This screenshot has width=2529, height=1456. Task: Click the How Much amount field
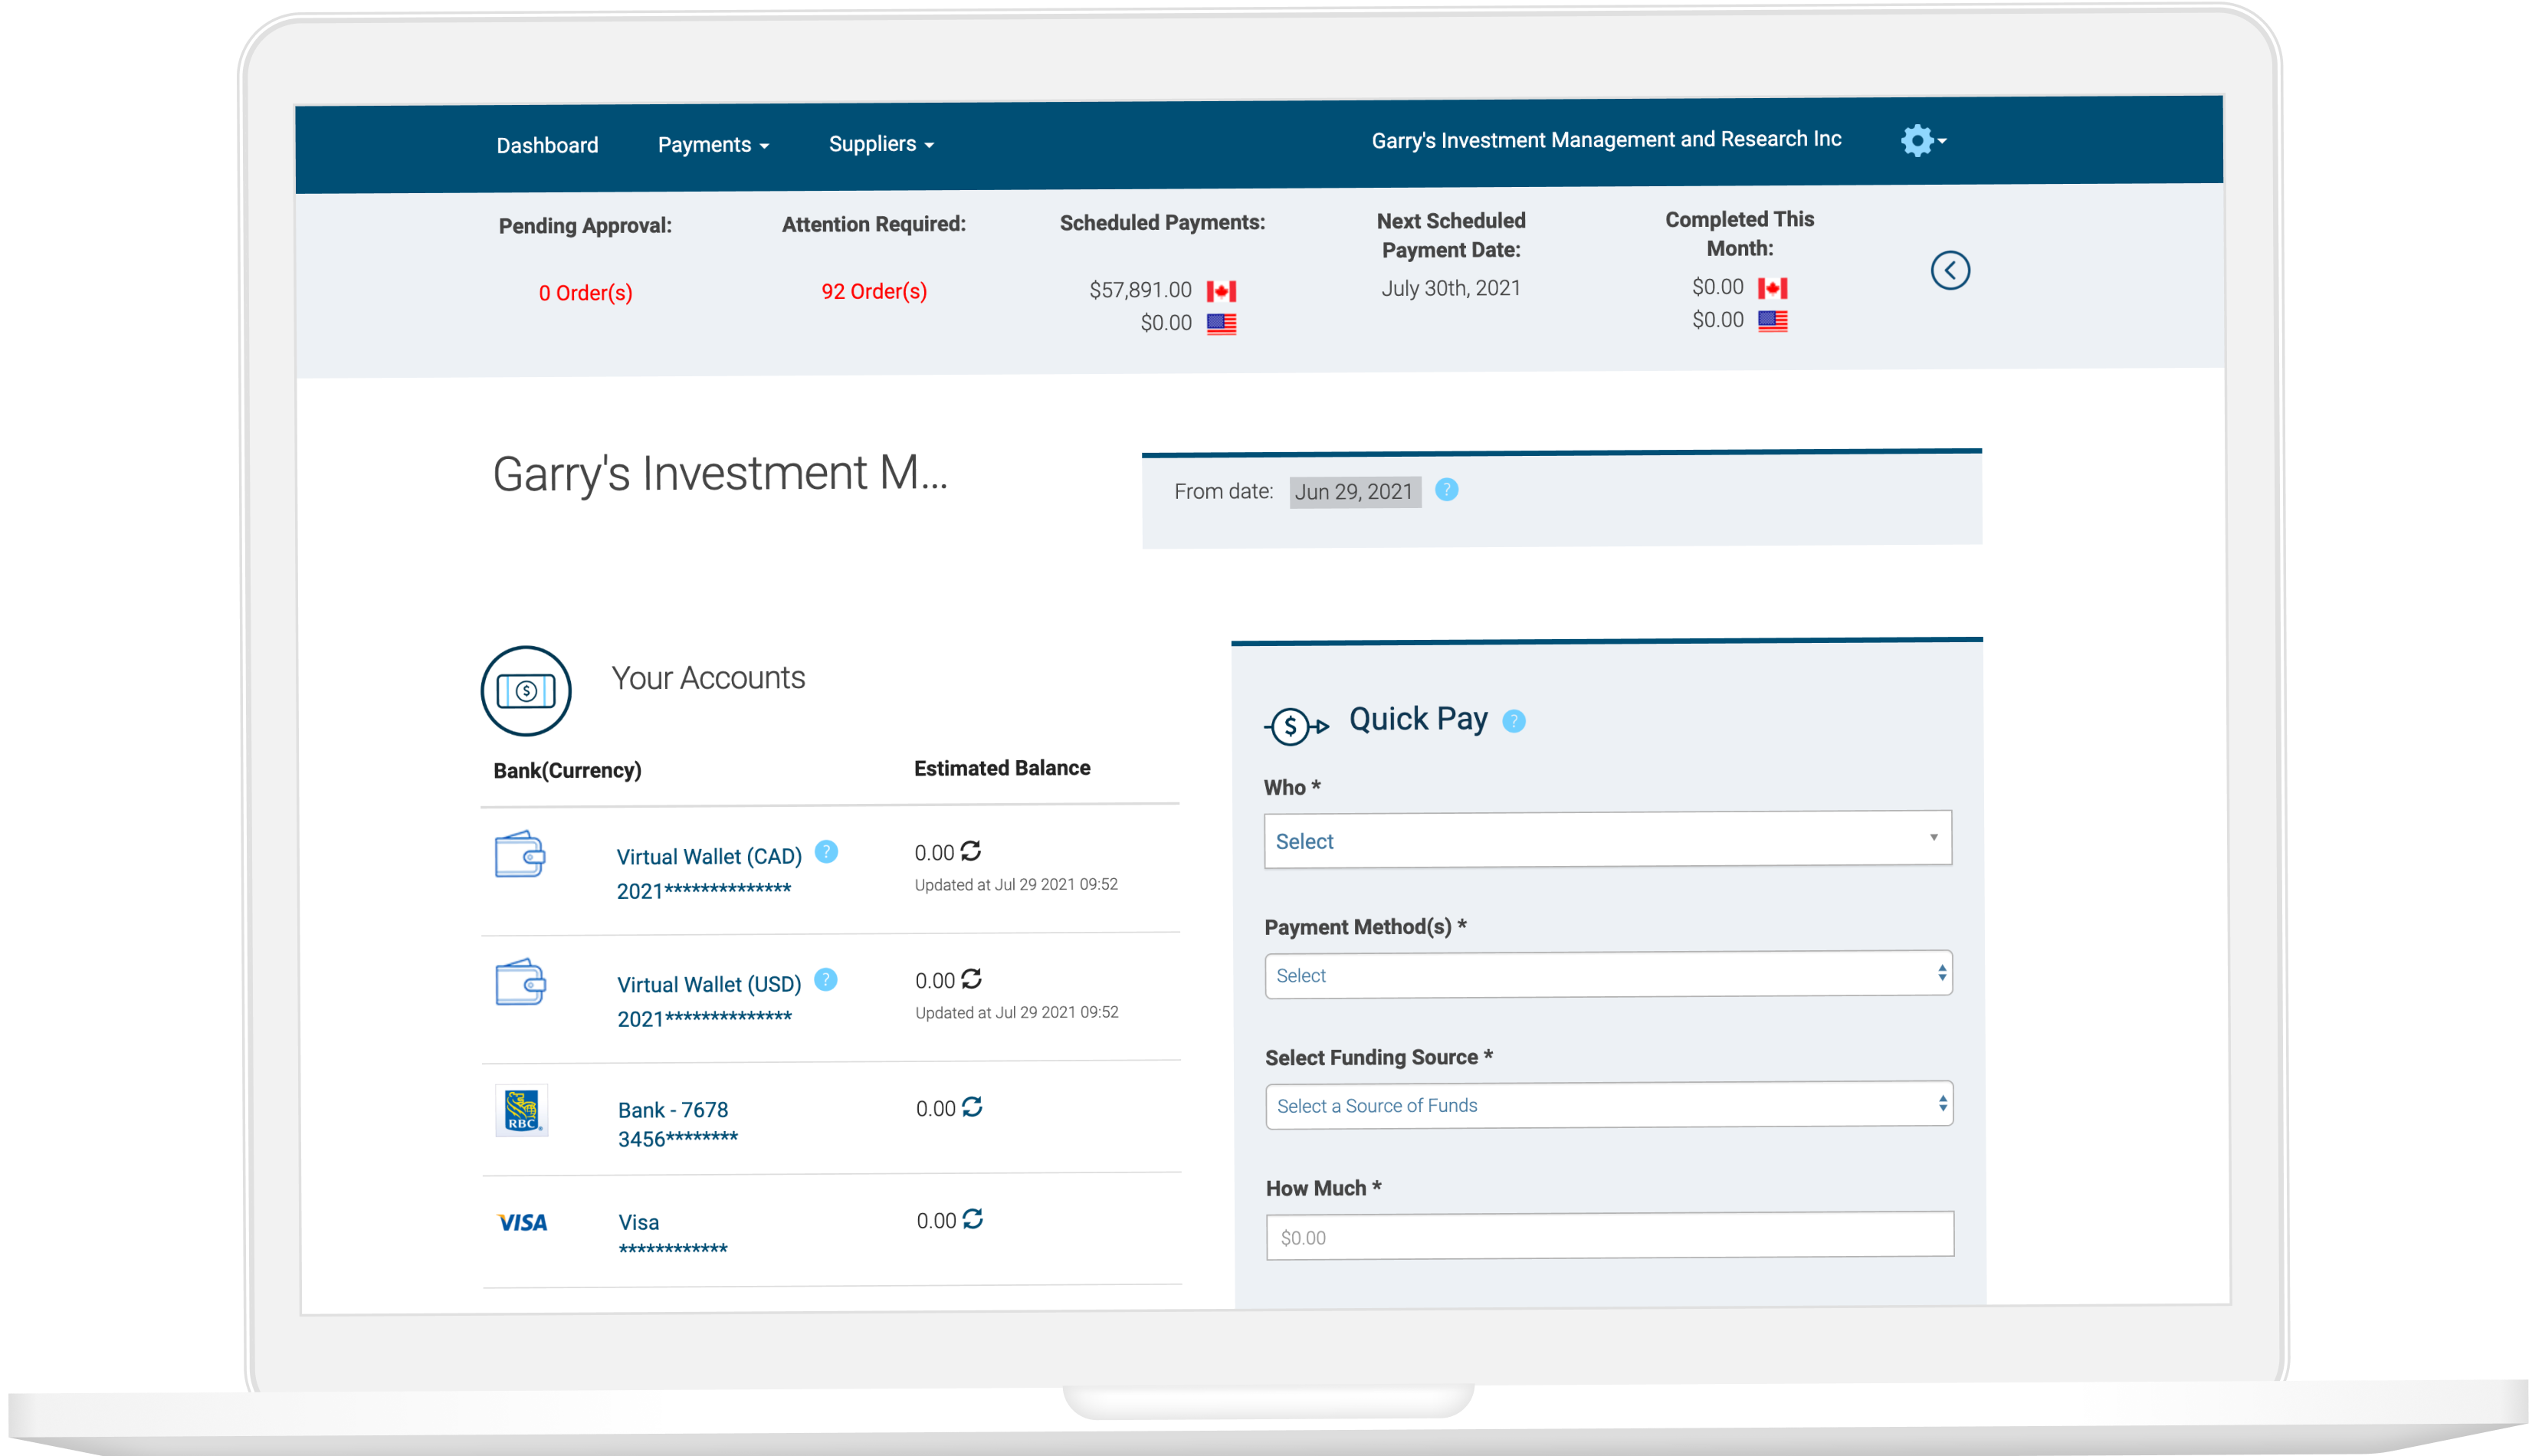(x=1609, y=1236)
